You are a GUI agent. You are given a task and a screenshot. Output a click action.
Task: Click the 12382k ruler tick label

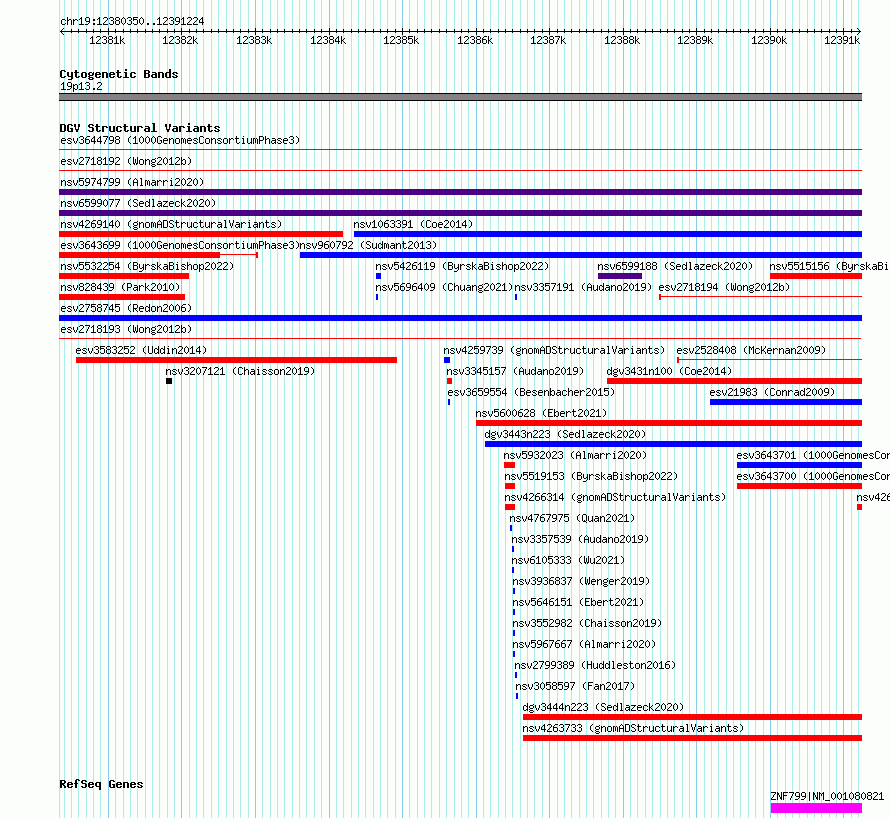(x=180, y=40)
